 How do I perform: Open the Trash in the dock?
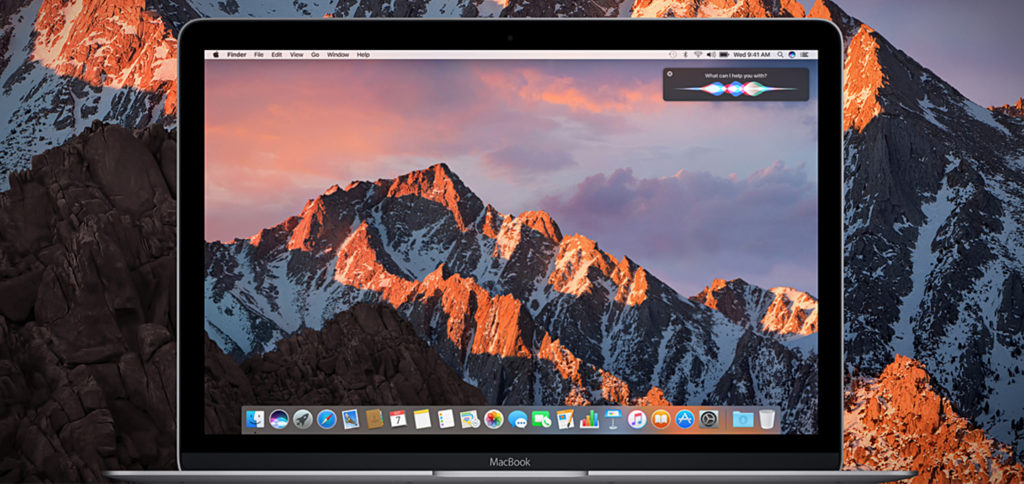[x=767, y=419]
